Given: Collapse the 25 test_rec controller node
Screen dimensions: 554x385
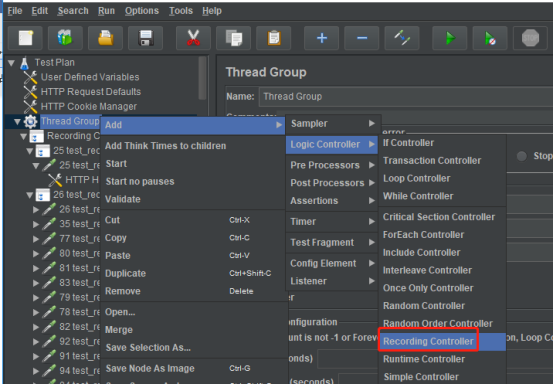Looking at the screenshot, I should pos(30,151).
